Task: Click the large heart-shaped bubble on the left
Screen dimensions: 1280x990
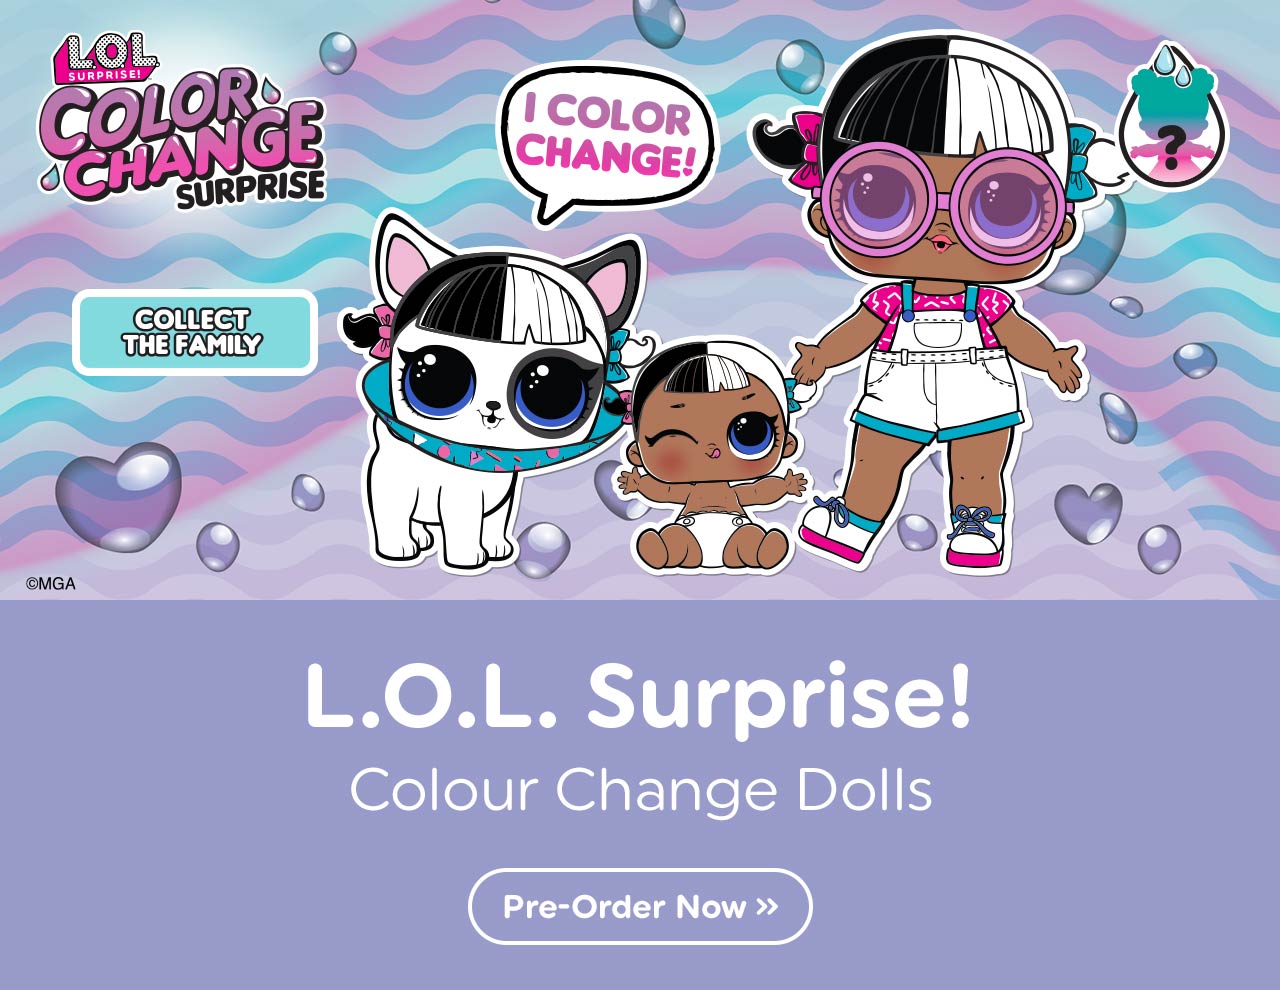Action: click(118, 495)
